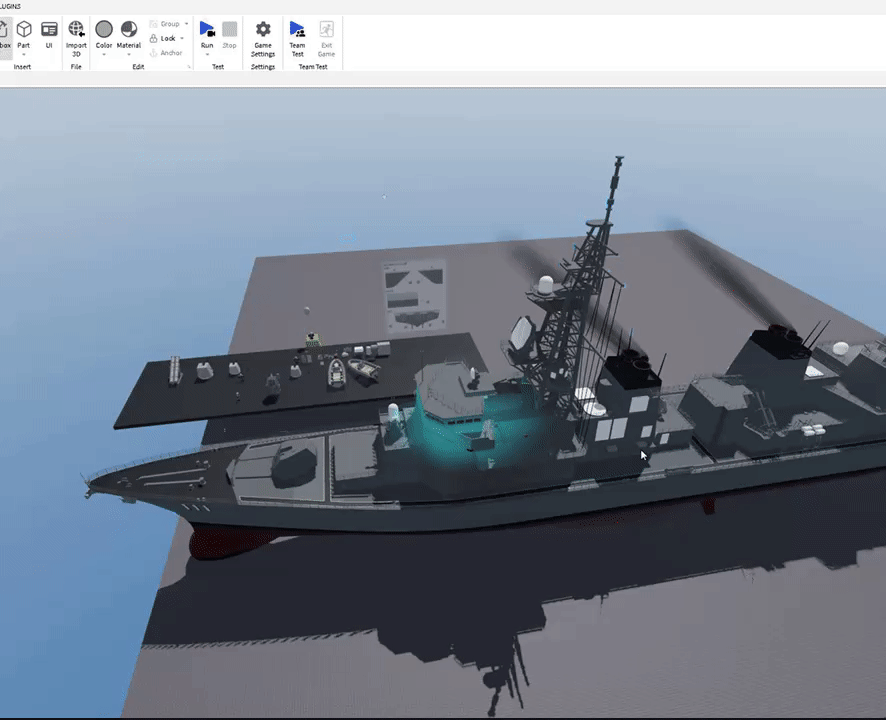886x720 pixels.
Task: Toggle Anchor on selected part
Action: tap(165, 53)
